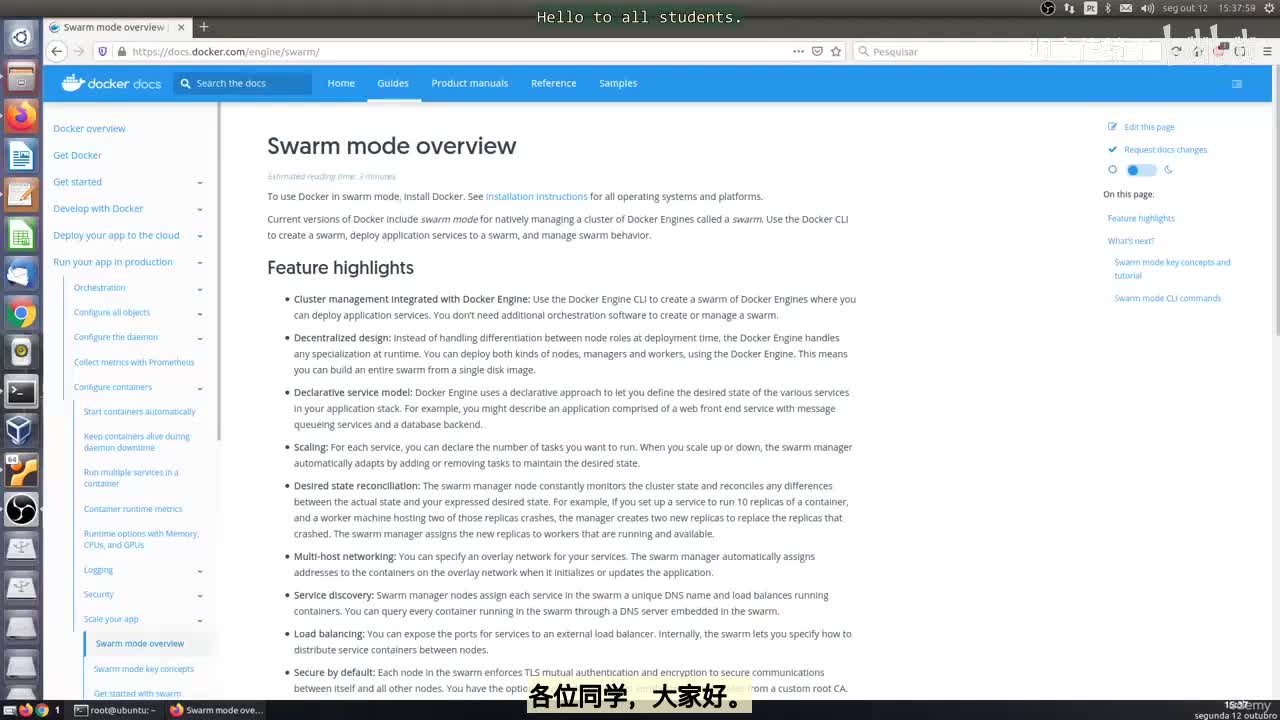Viewport: 1280px width, 720px height.
Task: Expand Deploy your app to the cloud
Action: click(200, 236)
